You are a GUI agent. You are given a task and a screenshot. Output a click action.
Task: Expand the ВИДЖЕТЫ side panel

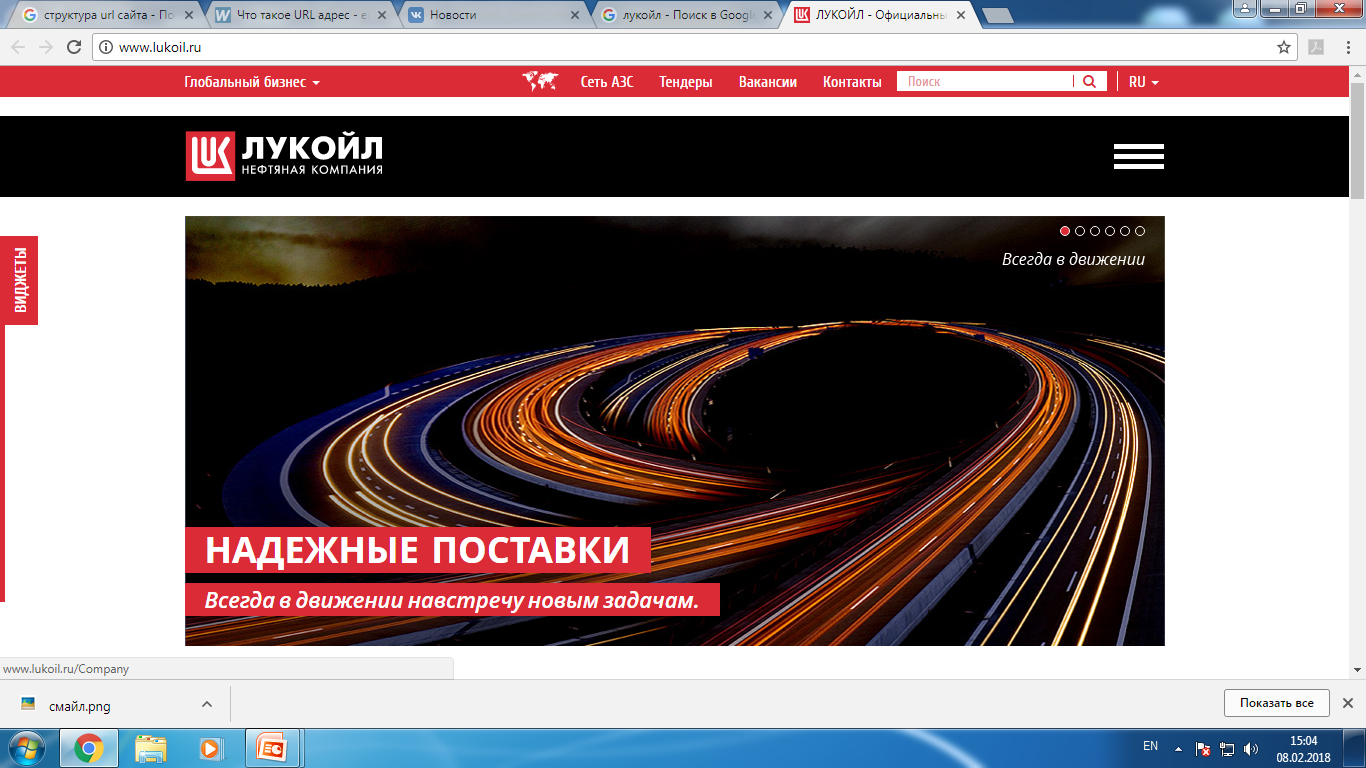tap(20, 280)
